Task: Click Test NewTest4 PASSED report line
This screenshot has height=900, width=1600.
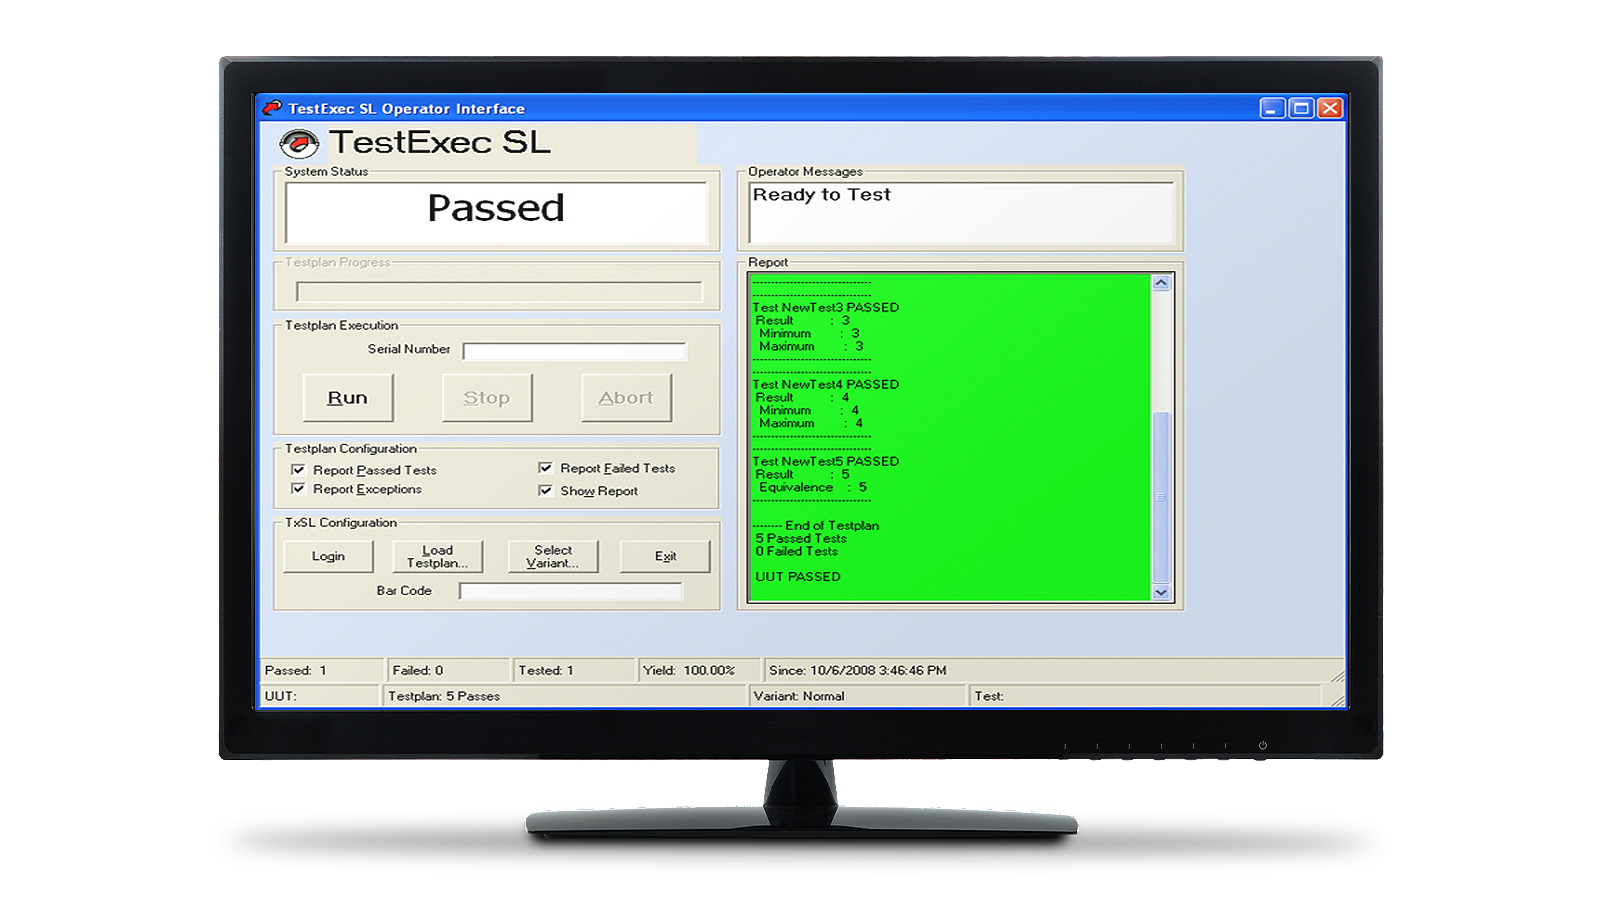Action: point(826,385)
